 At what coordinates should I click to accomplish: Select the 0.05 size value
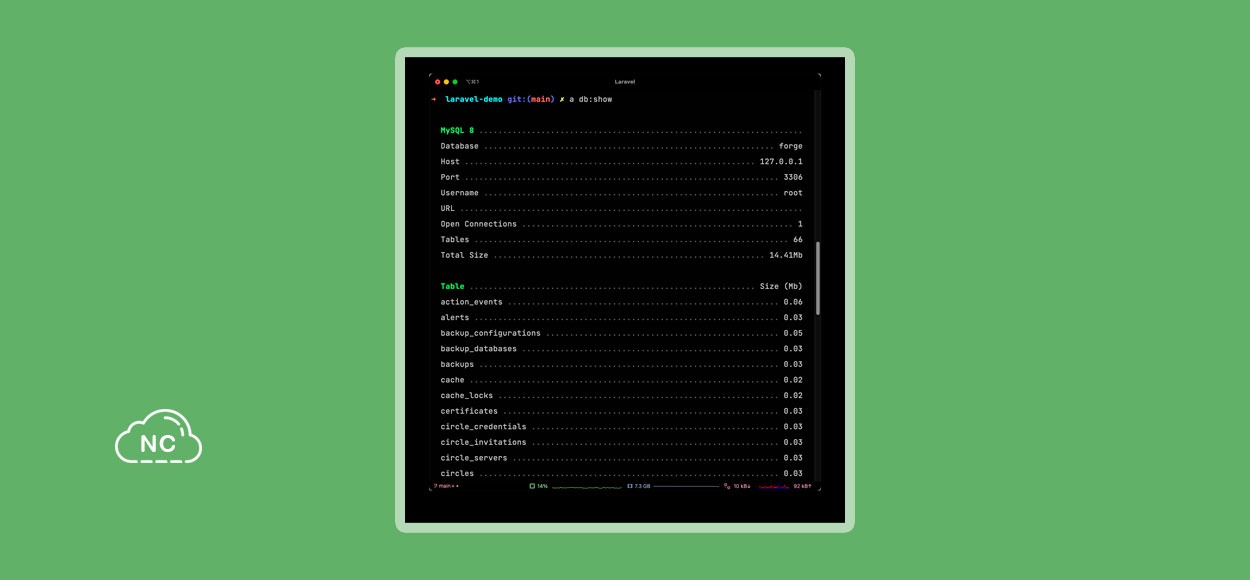pyautogui.click(x=793, y=333)
